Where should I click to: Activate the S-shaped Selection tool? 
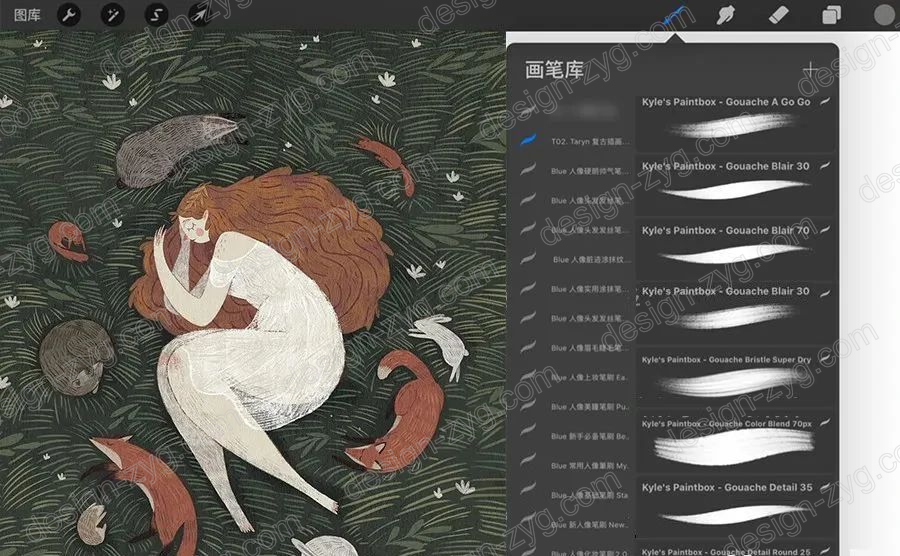(156, 14)
